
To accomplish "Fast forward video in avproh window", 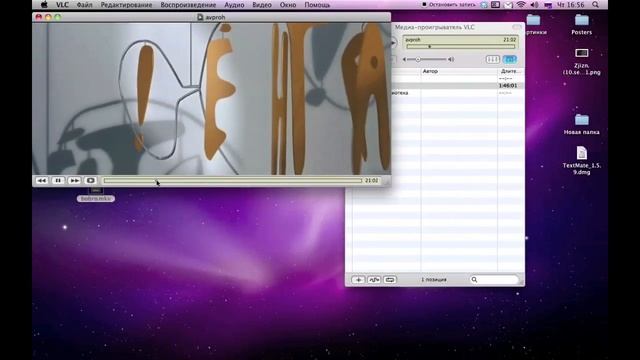I will coord(74,180).
